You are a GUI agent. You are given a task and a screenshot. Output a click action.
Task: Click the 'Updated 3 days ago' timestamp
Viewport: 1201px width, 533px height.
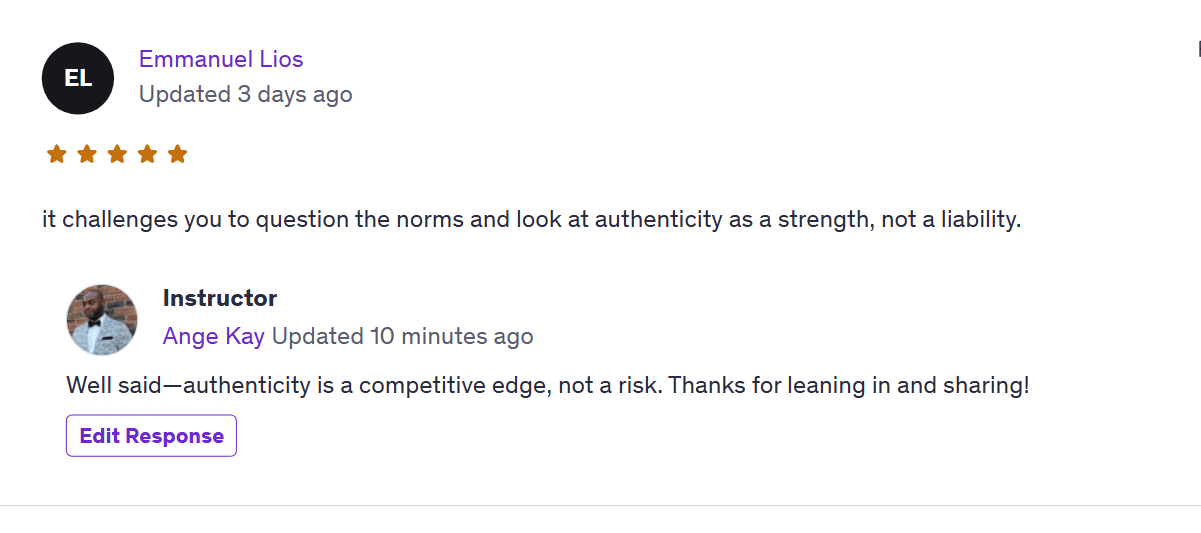pyautogui.click(x=245, y=94)
